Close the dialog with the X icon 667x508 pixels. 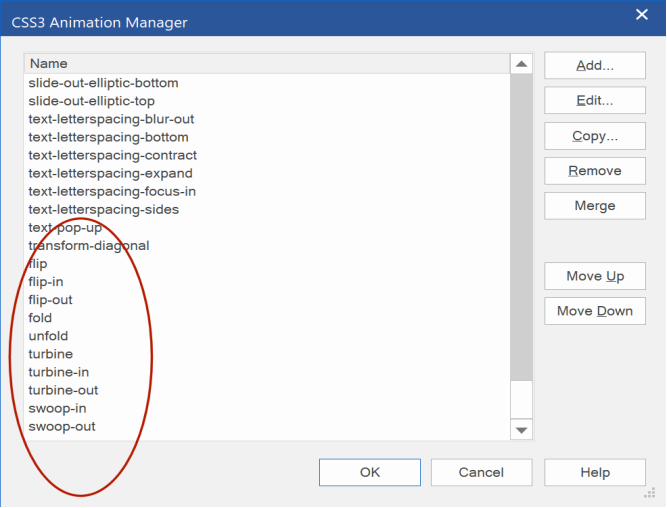(641, 15)
